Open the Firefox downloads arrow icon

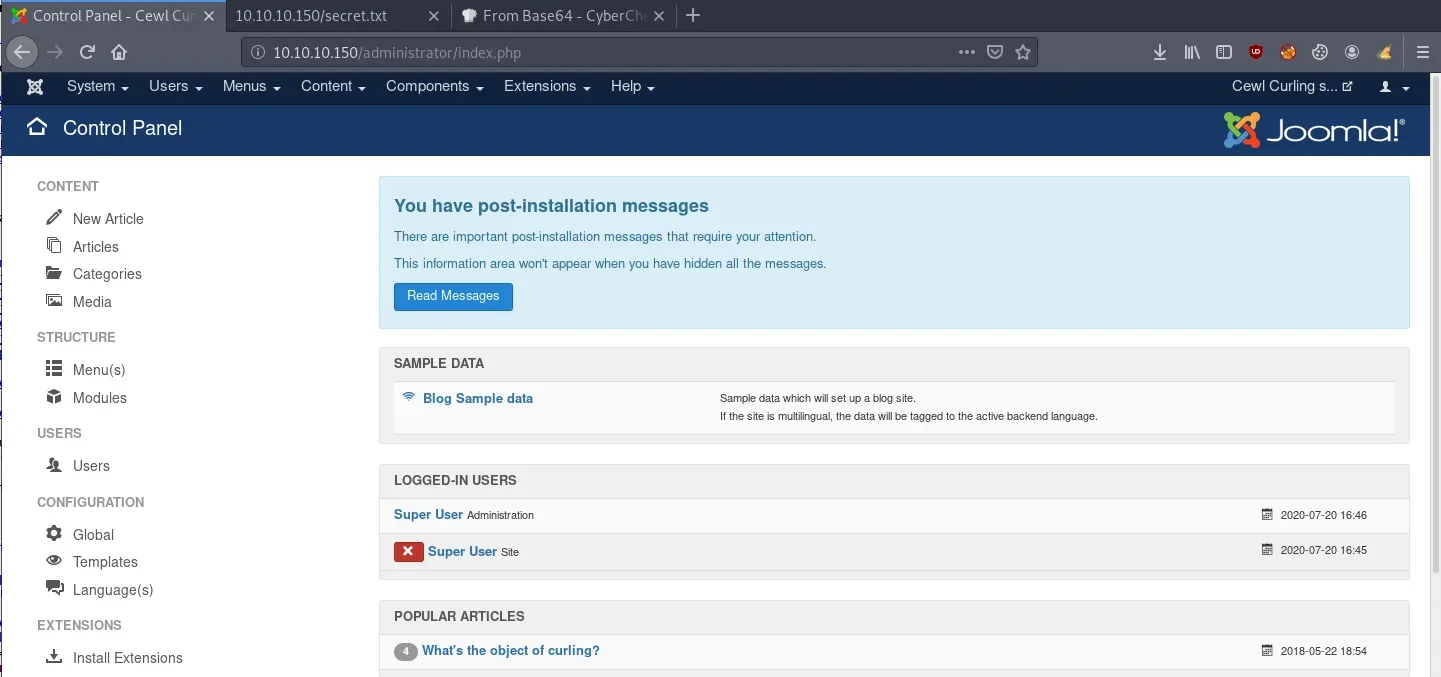click(1160, 52)
